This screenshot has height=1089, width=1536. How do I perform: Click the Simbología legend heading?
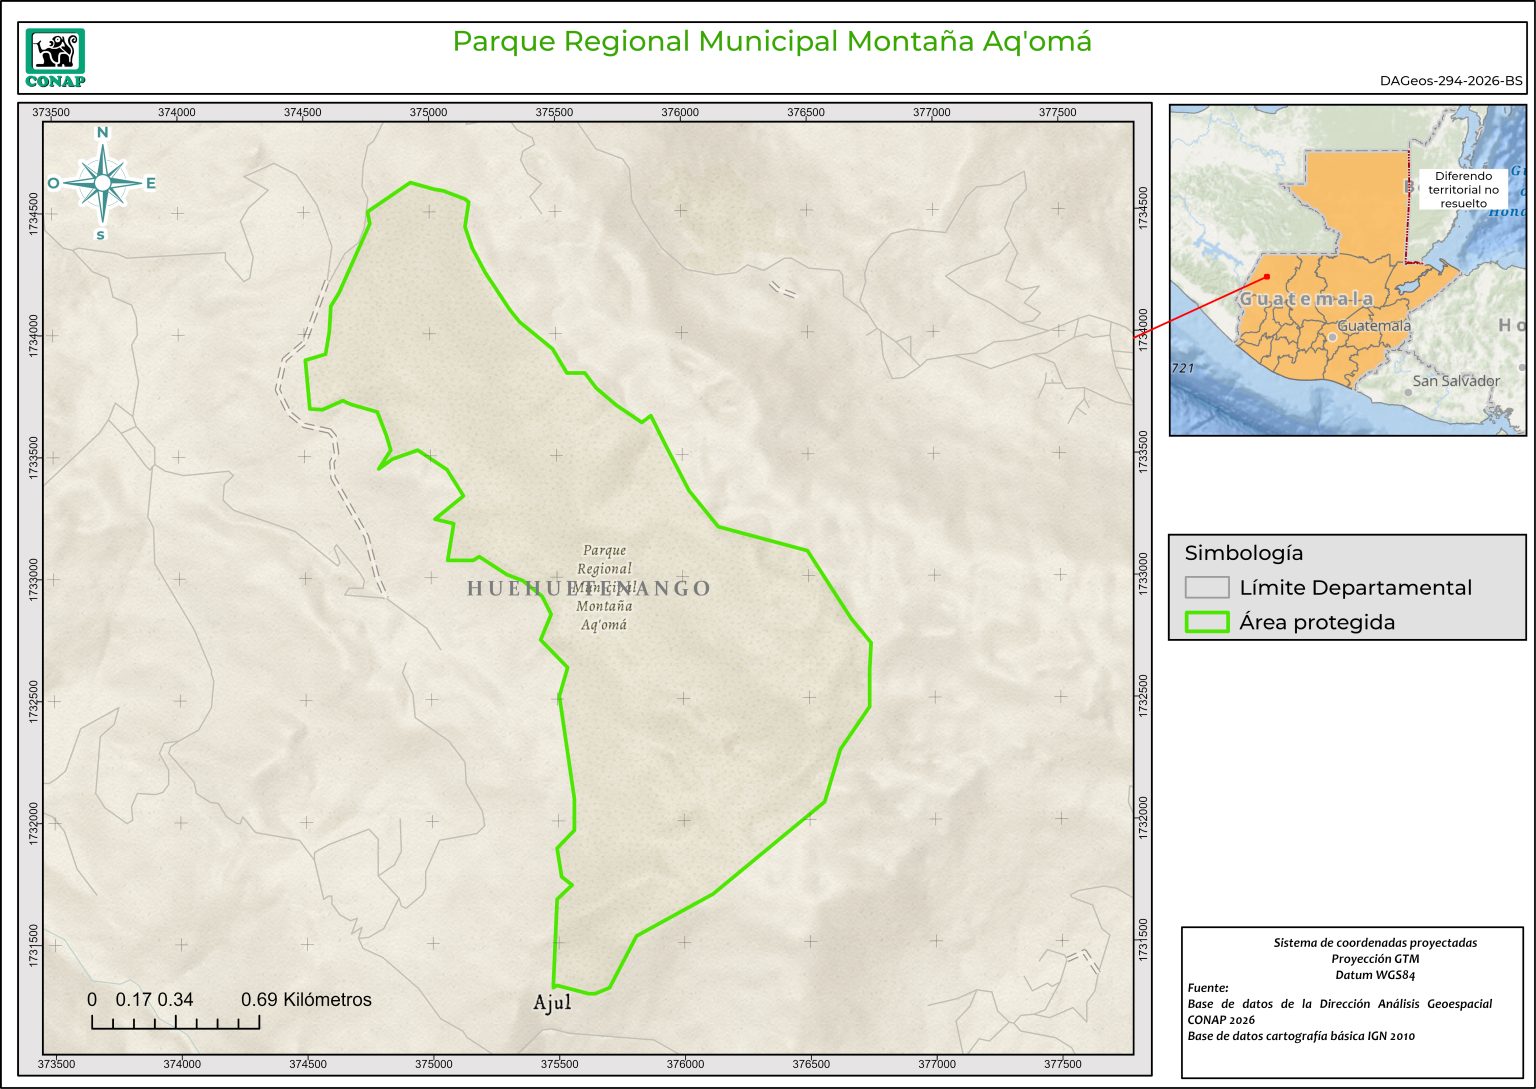click(1243, 553)
